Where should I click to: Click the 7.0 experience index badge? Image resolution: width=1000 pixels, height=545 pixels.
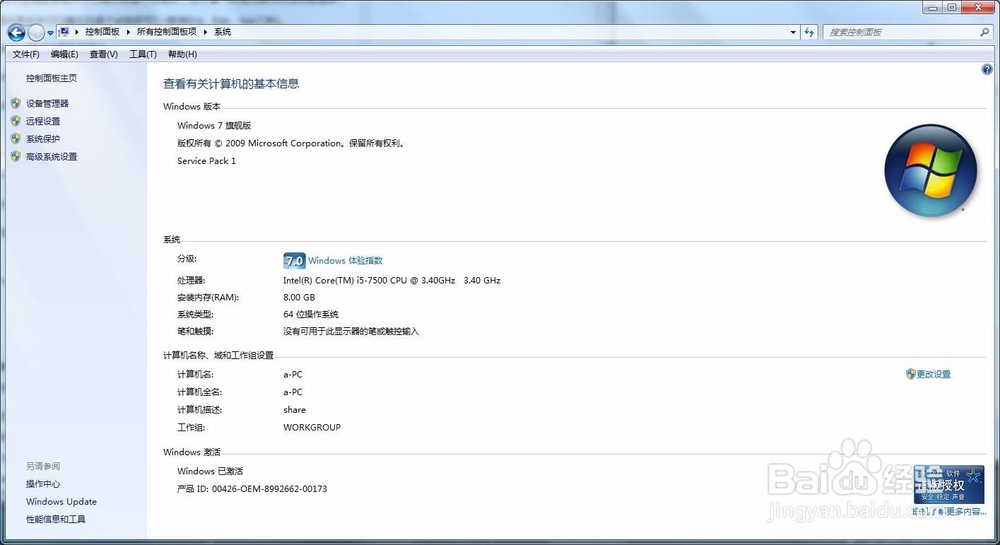coord(294,260)
